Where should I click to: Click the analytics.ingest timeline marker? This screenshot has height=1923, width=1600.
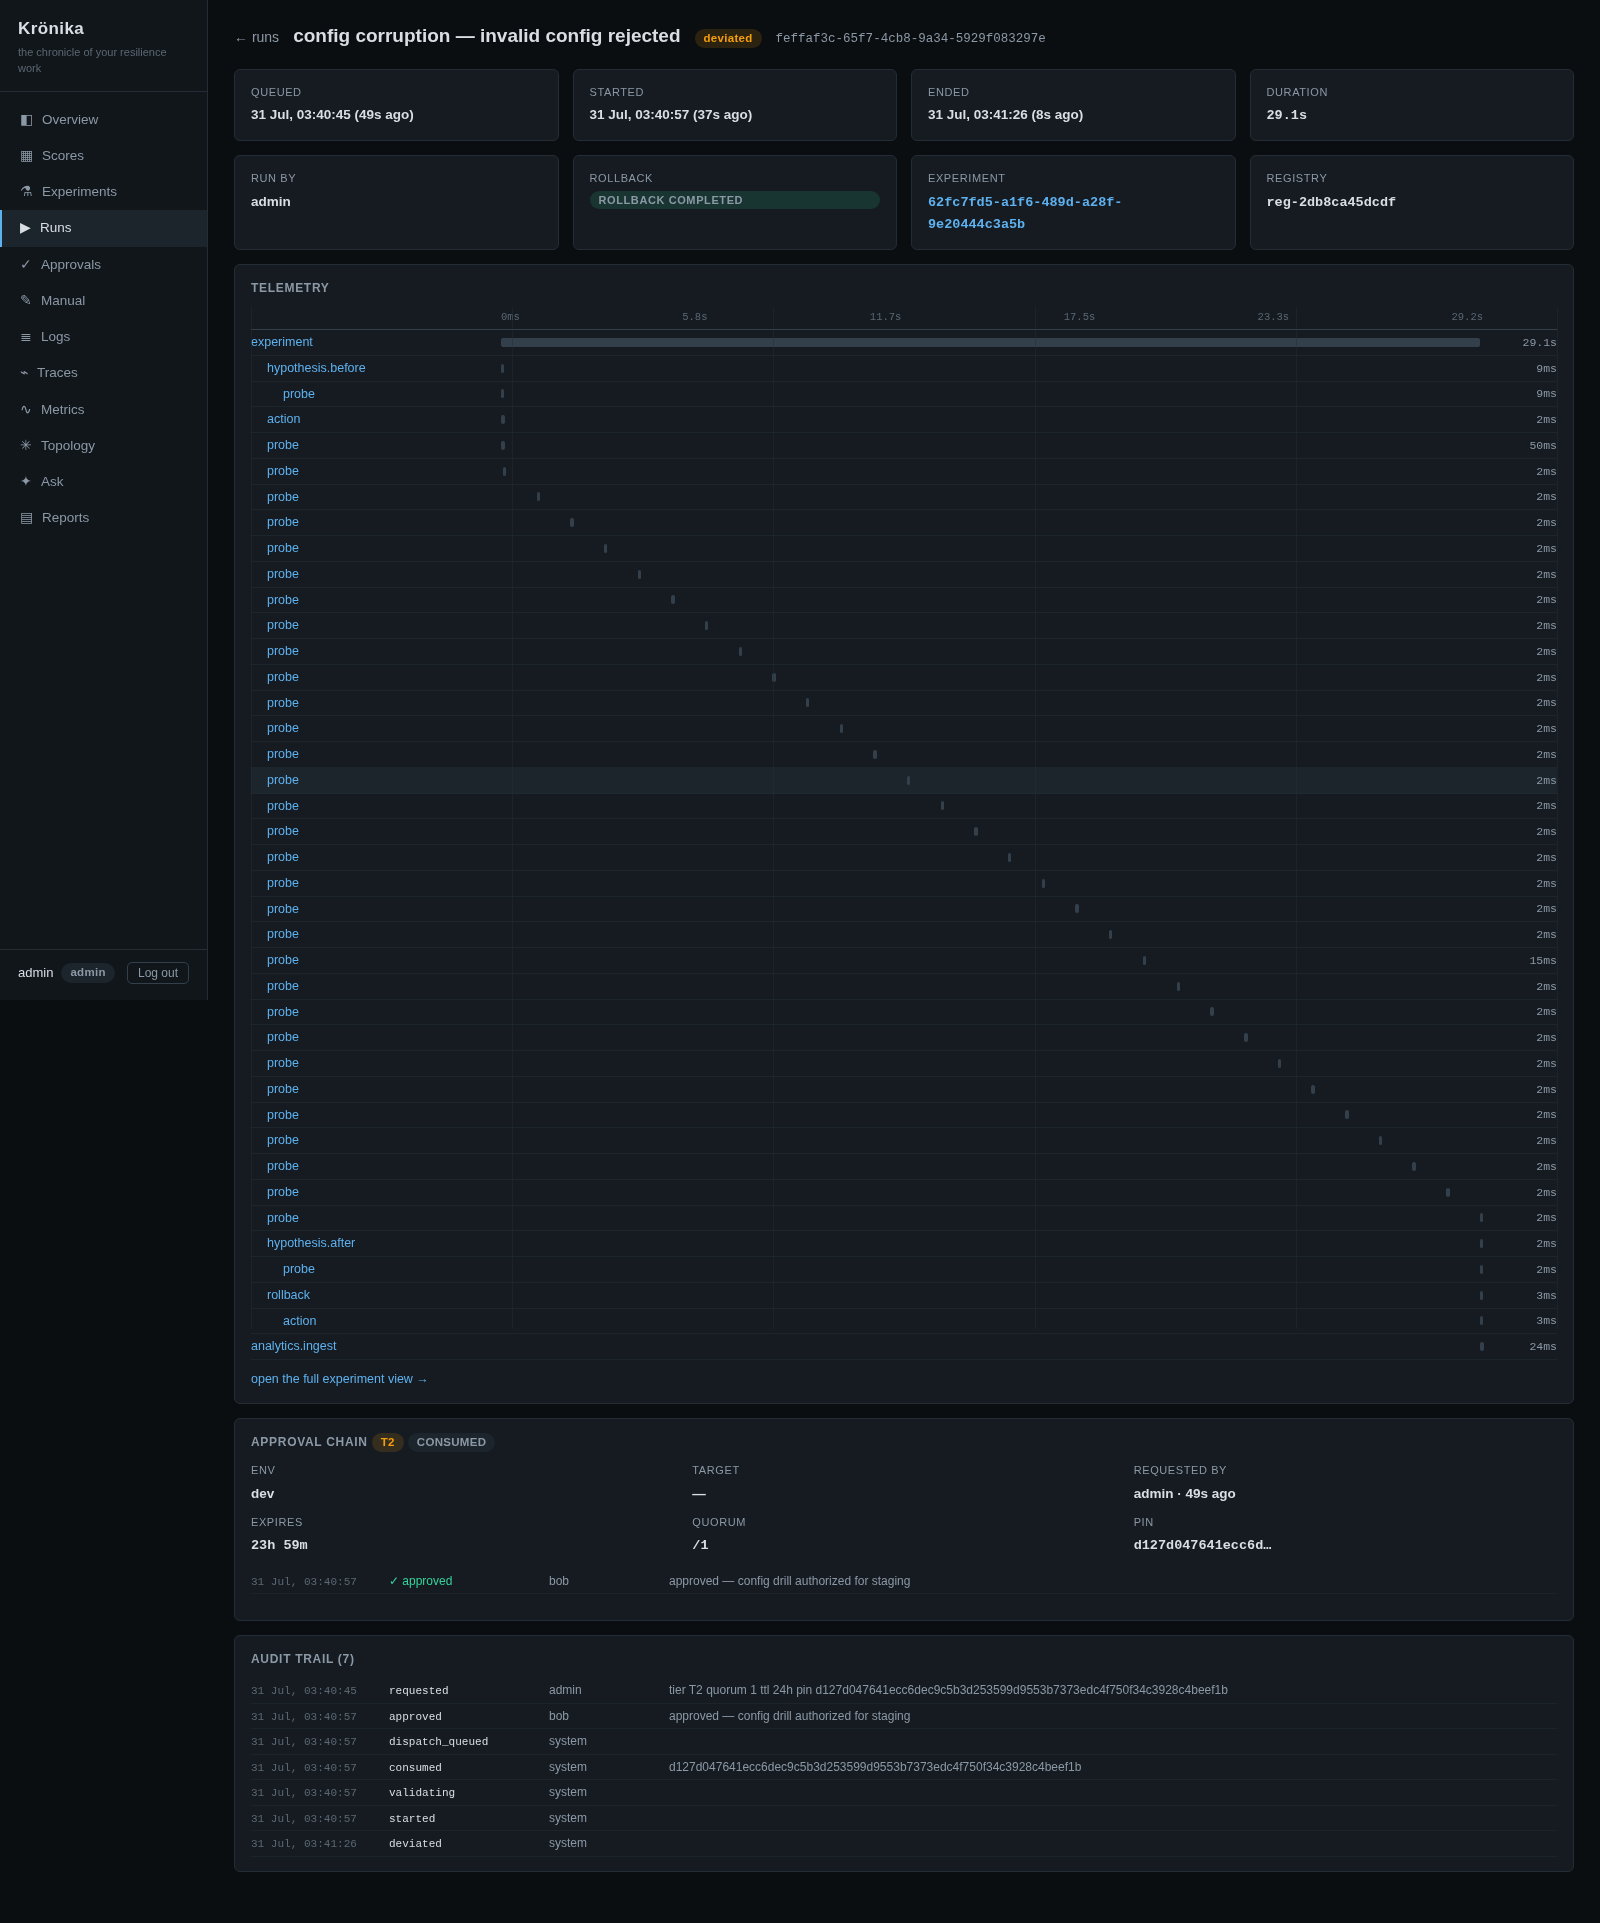[x=1482, y=1347]
